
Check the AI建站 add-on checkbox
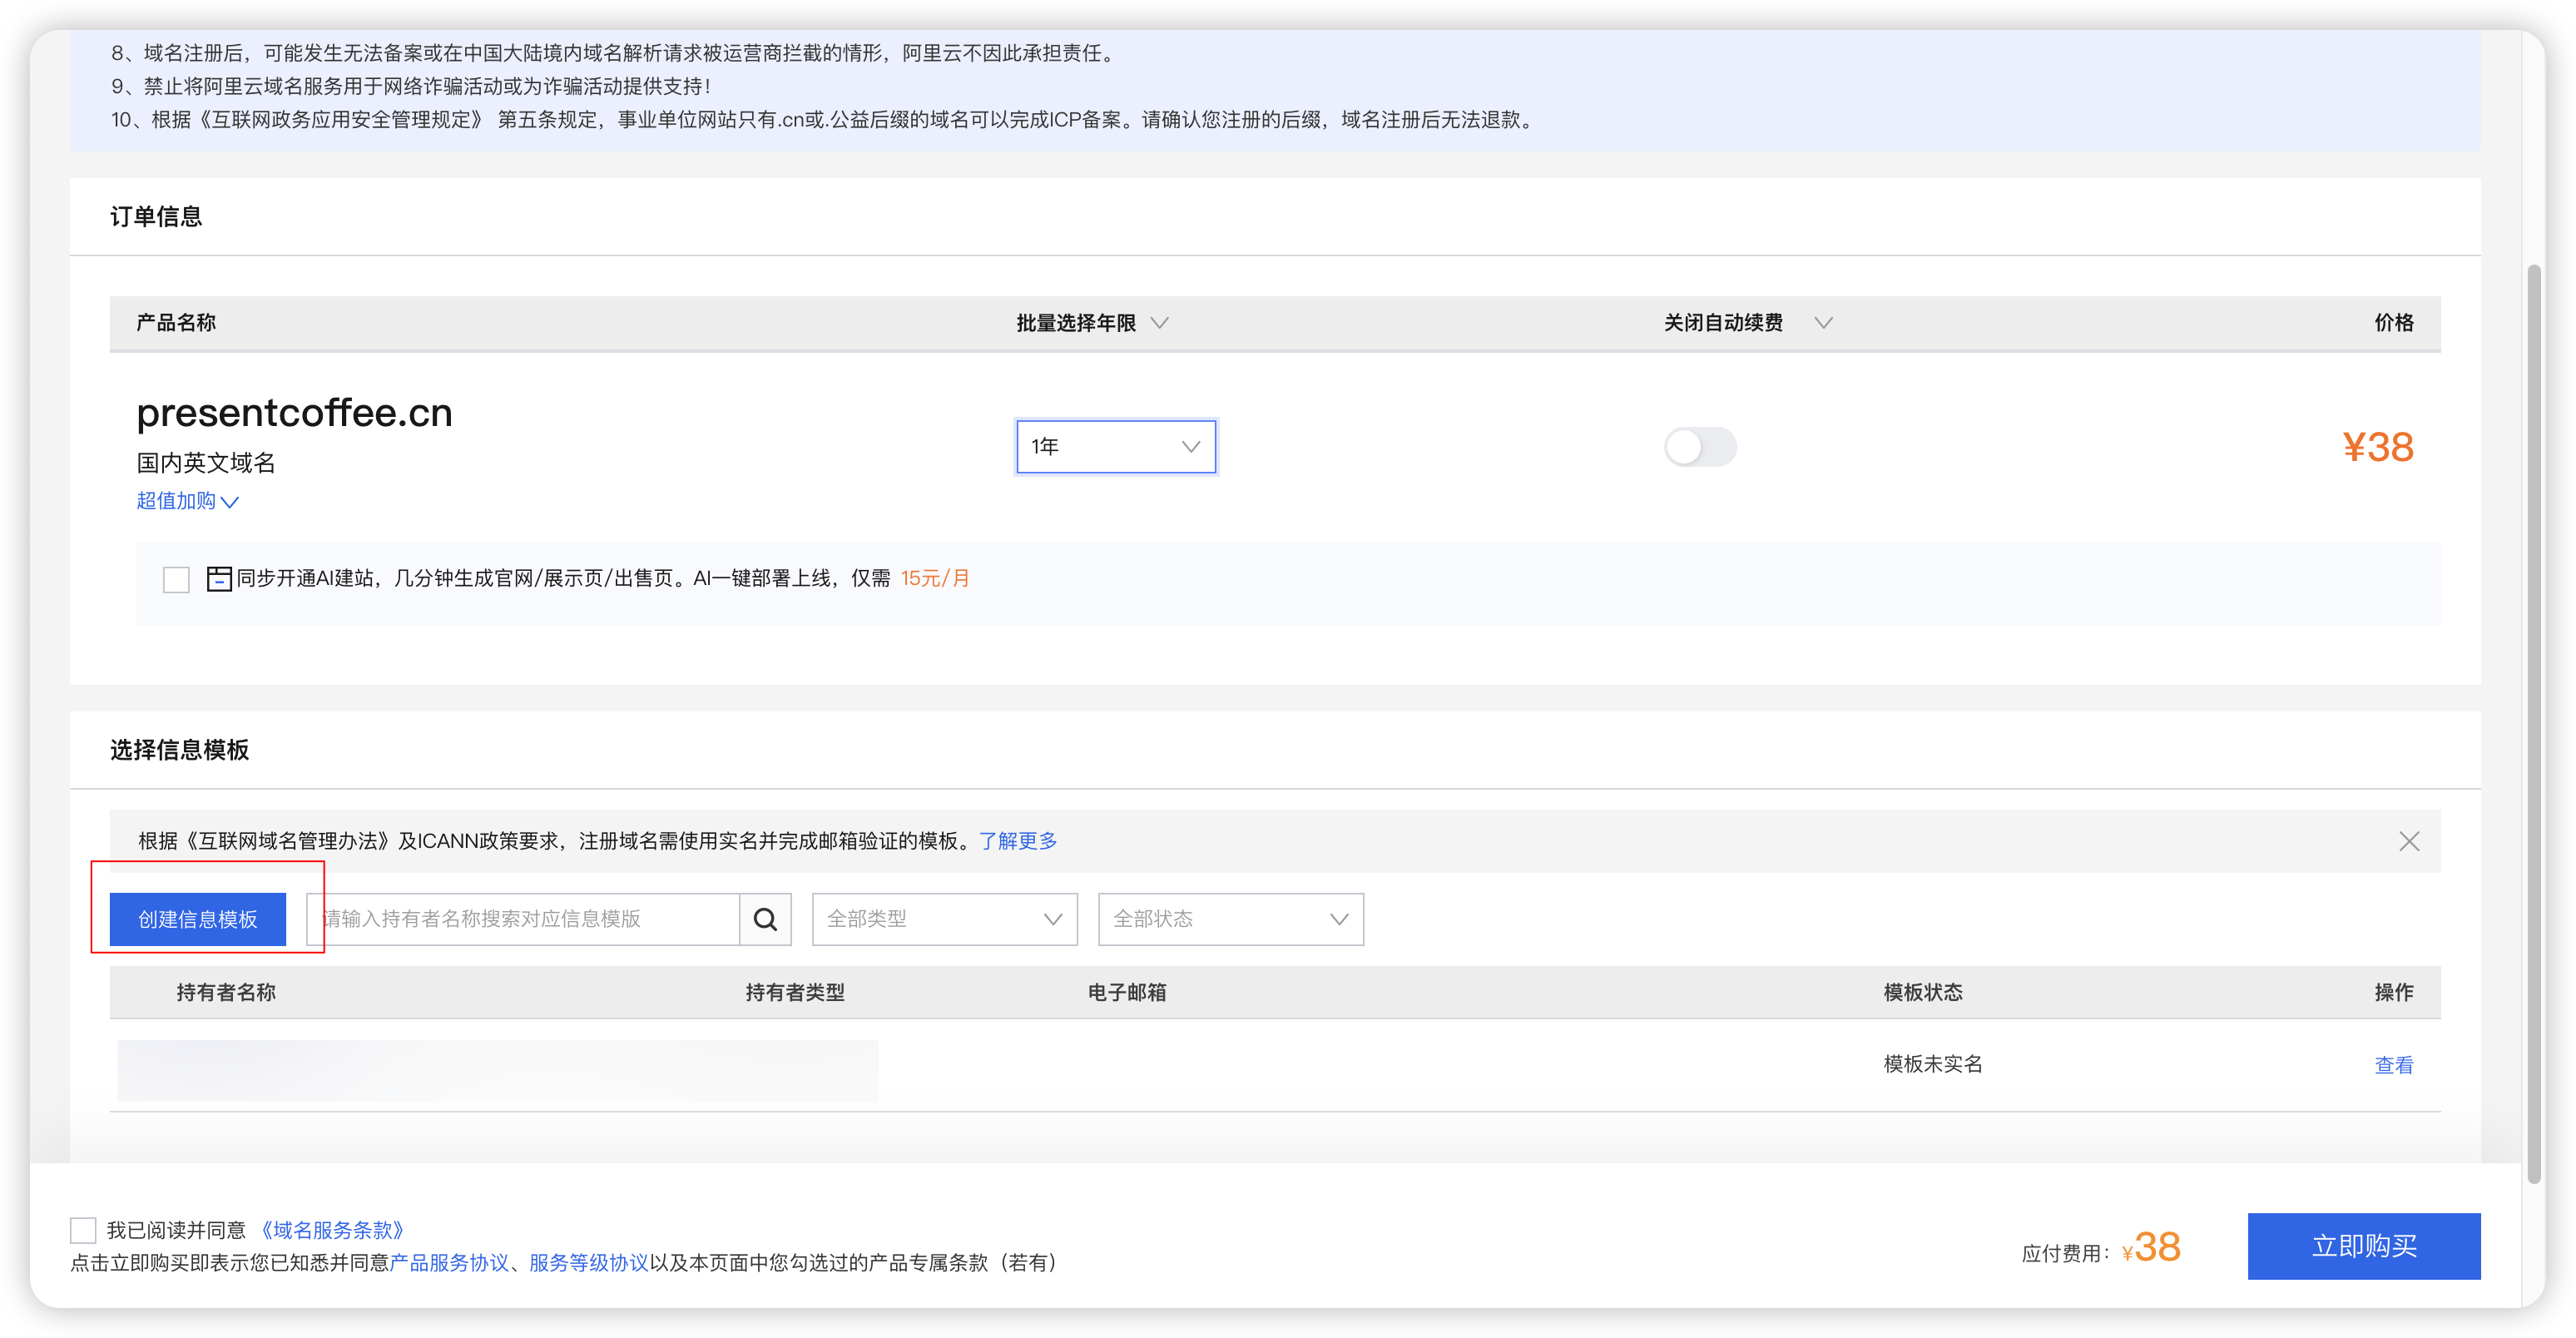[x=176, y=579]
